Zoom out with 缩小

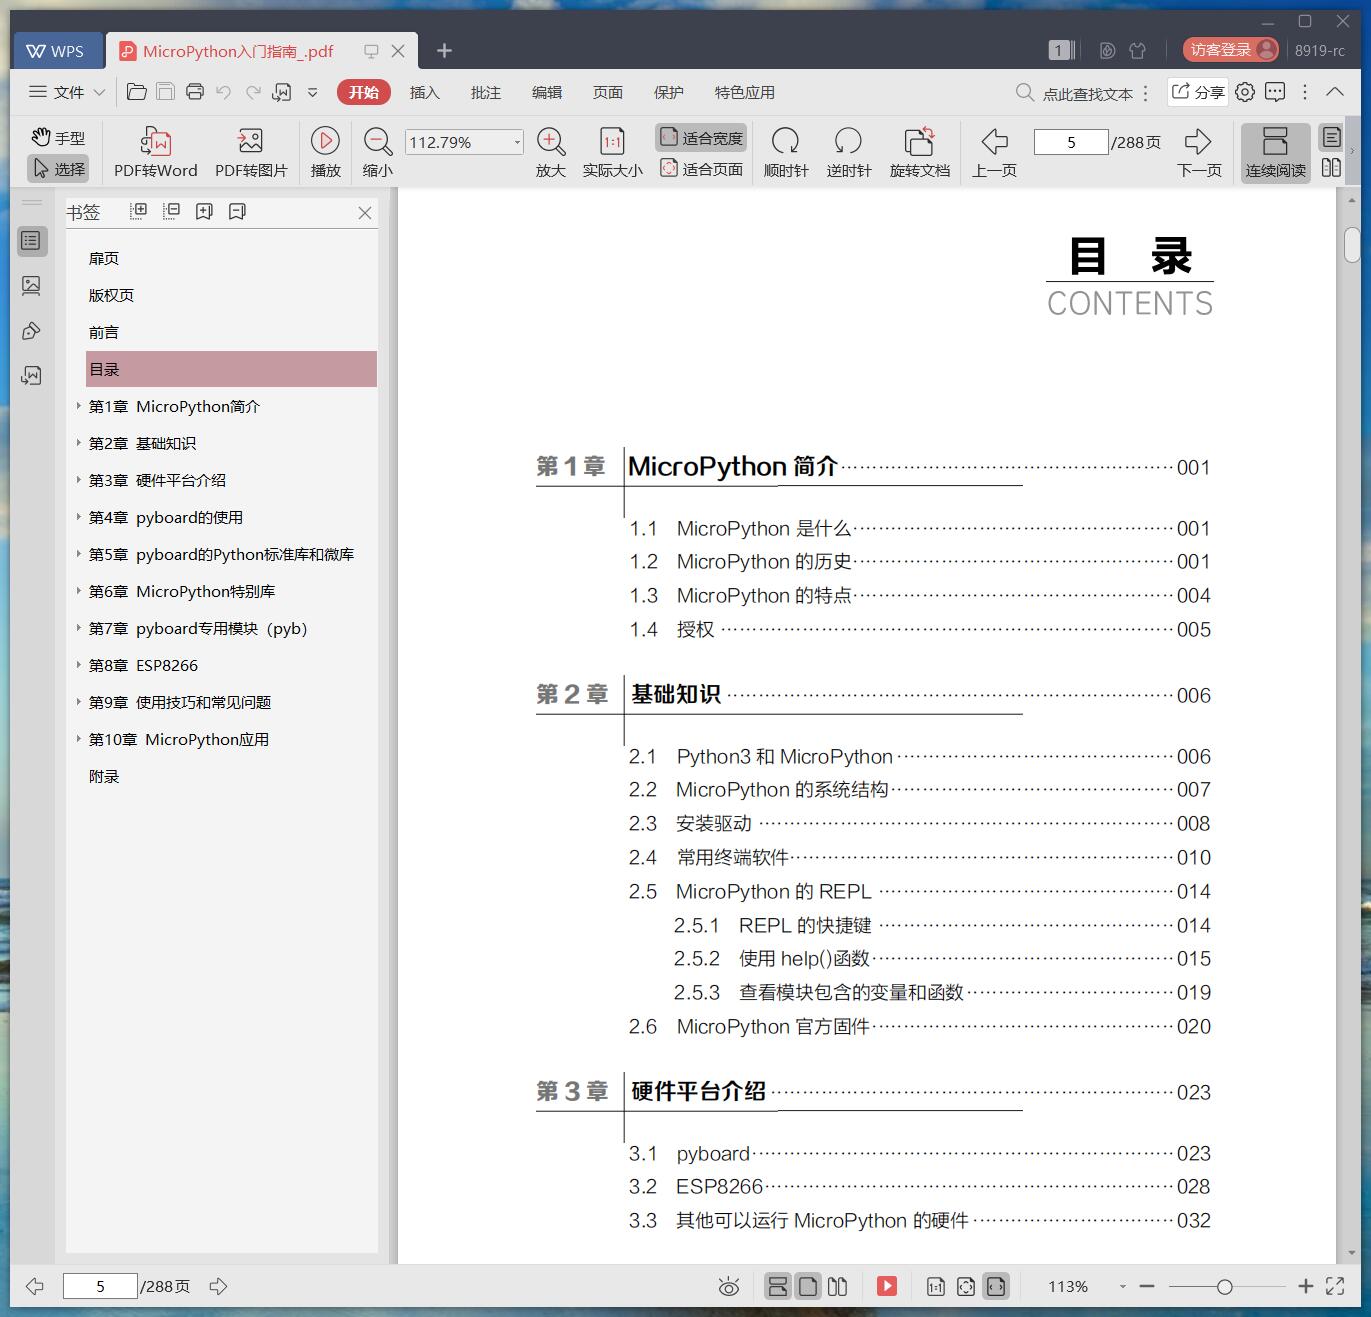[377, 153]
